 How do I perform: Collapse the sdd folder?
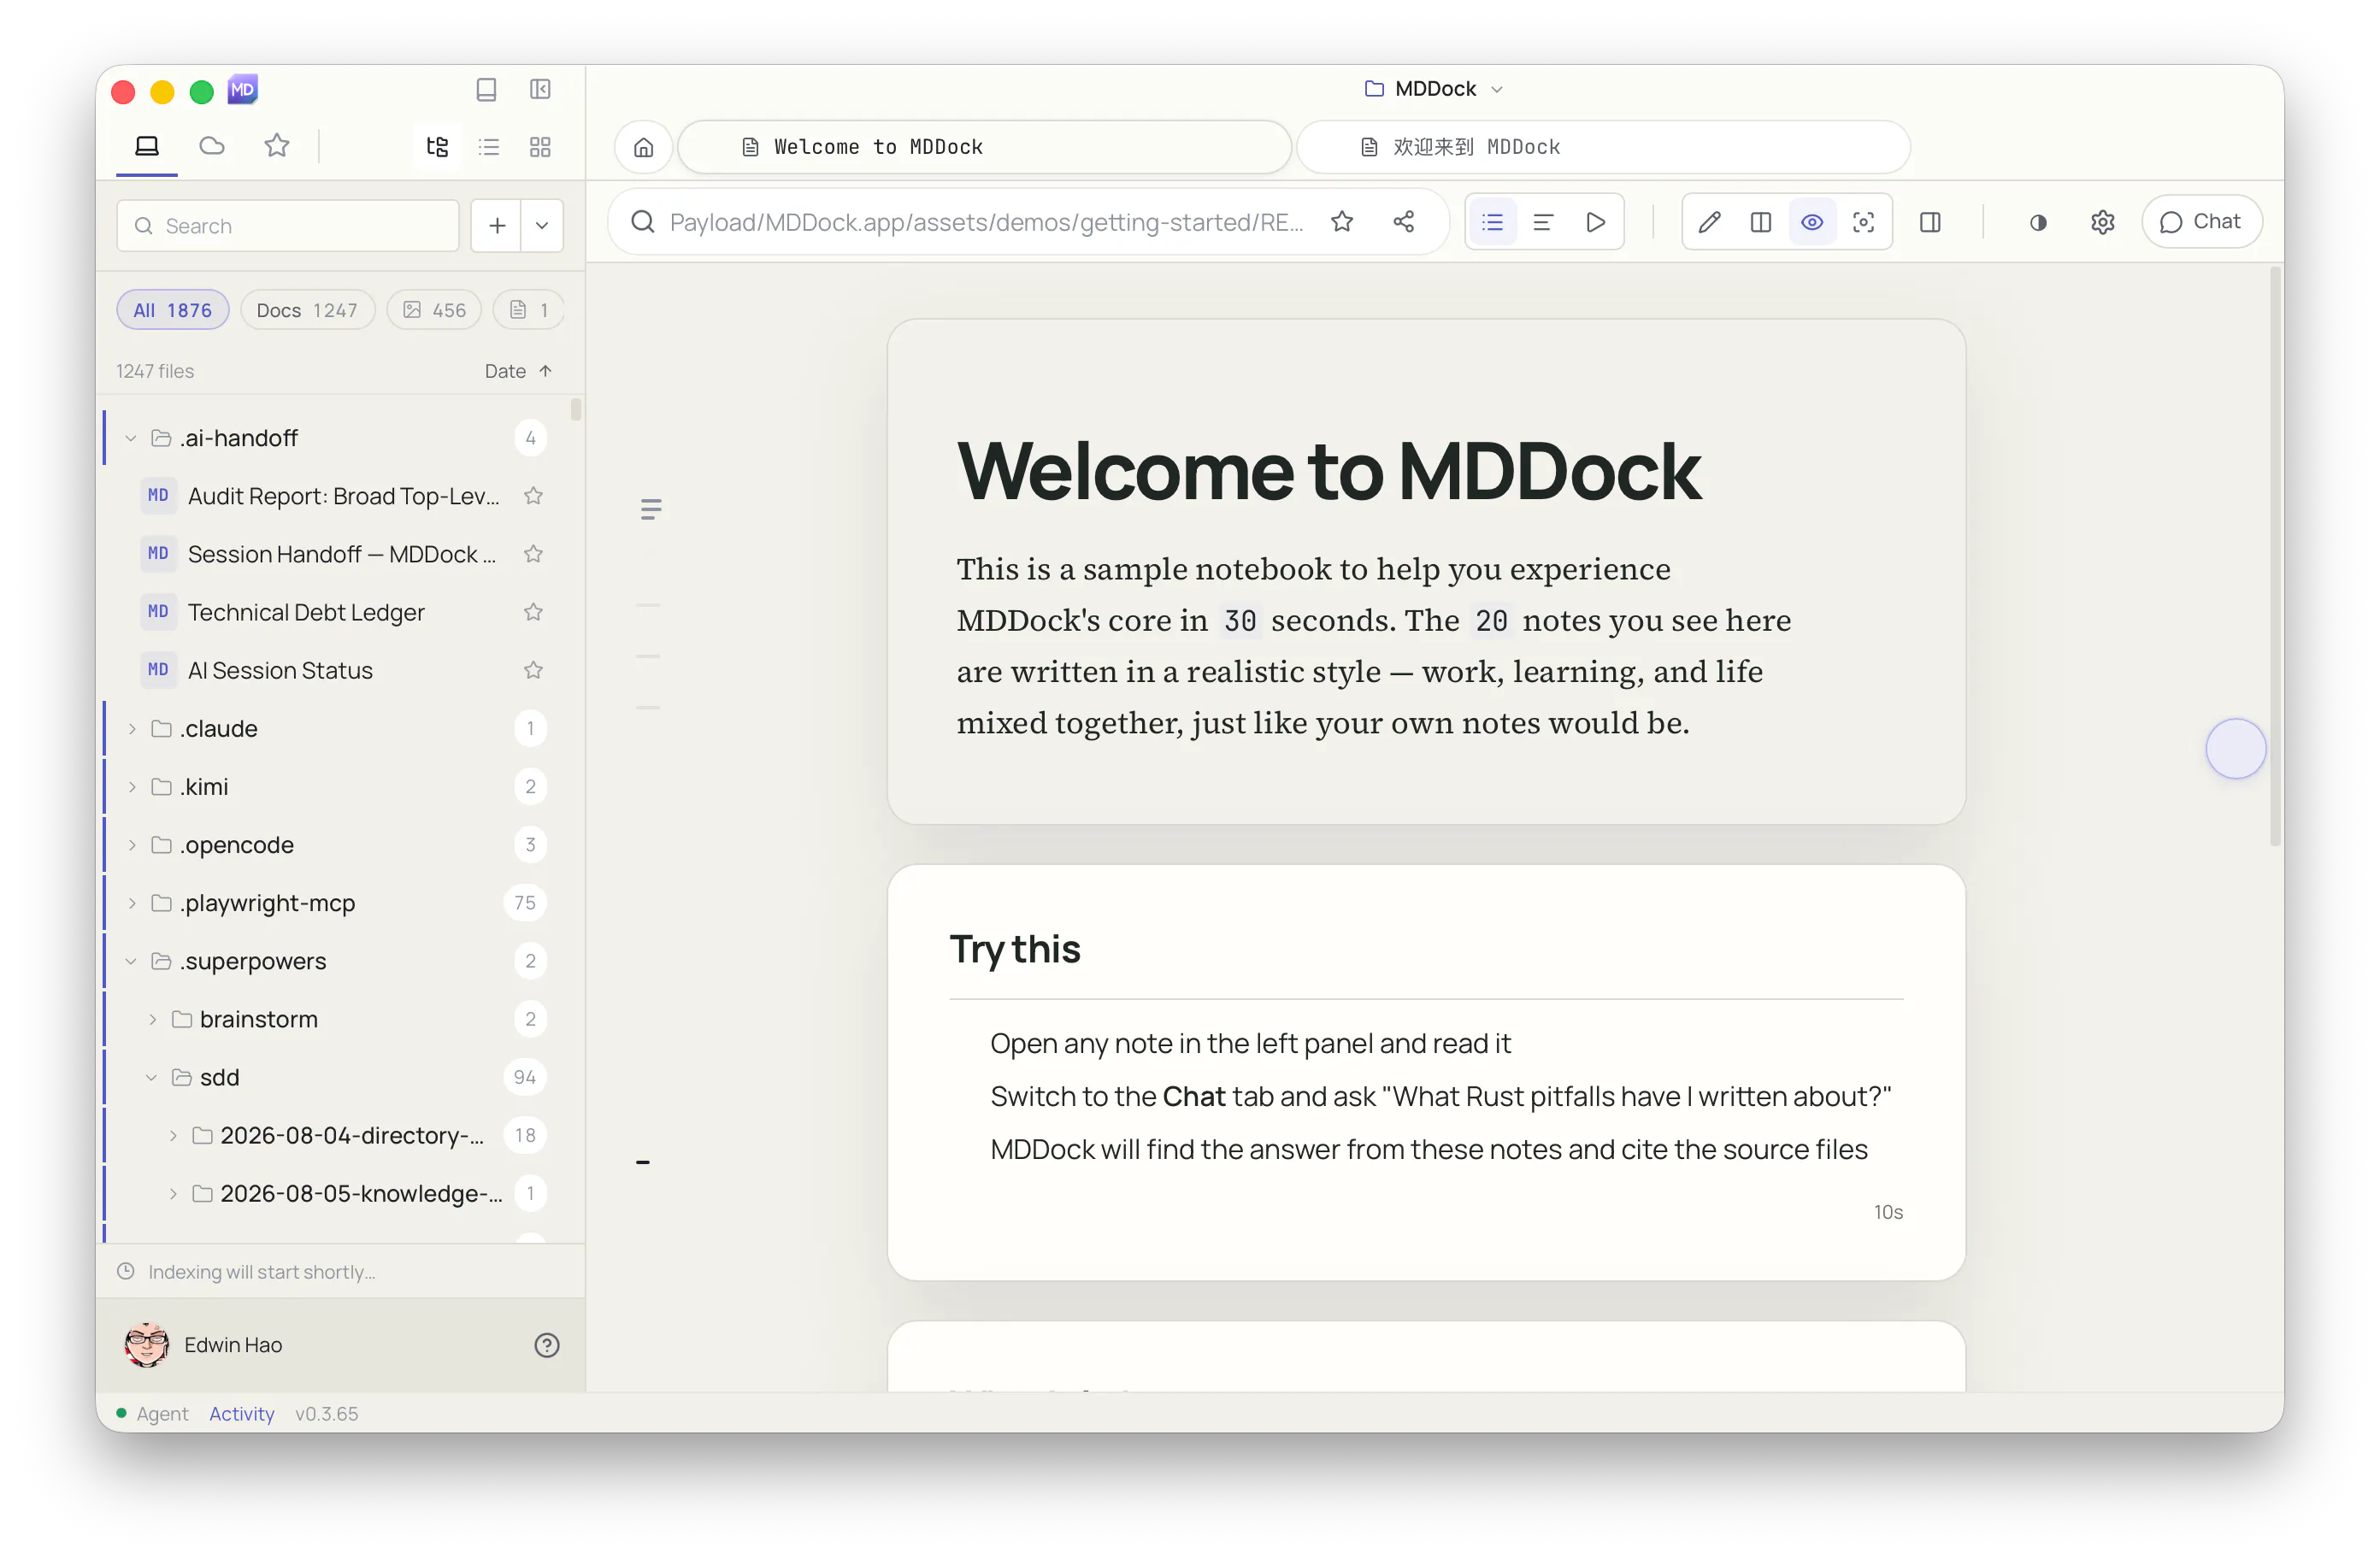point(152,1077)
